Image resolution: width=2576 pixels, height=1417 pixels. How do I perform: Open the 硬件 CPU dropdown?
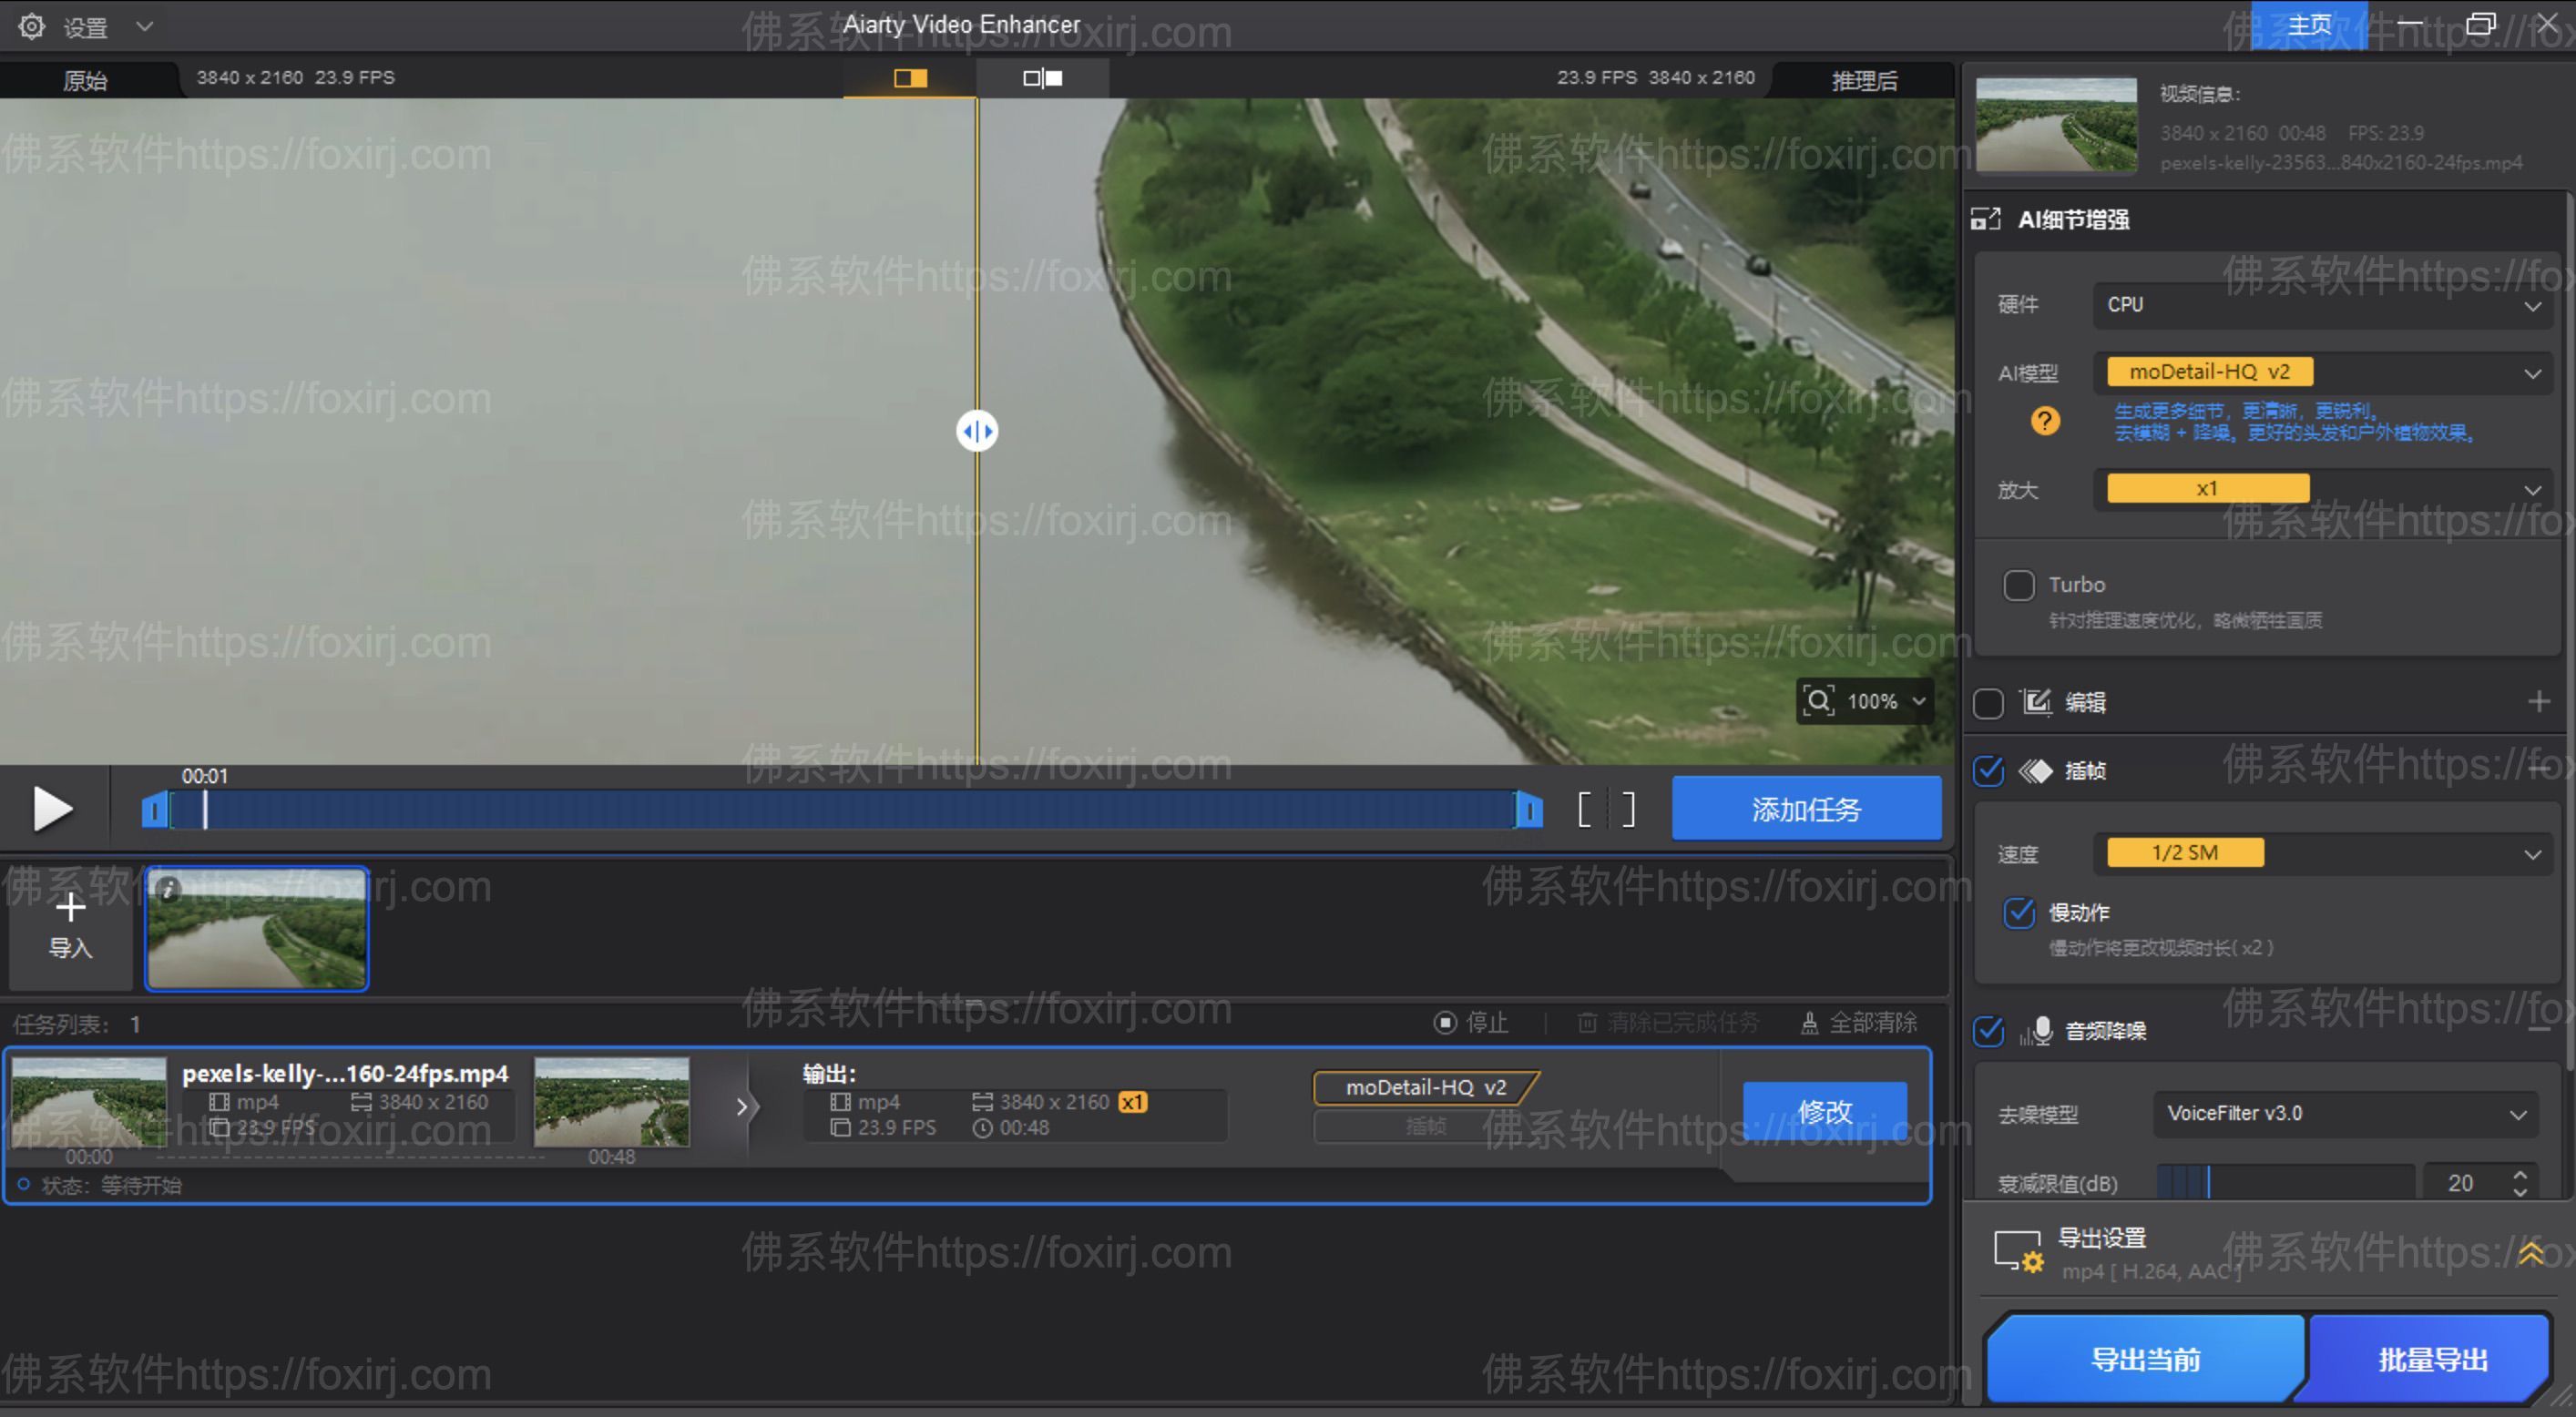pos(2322,305)
